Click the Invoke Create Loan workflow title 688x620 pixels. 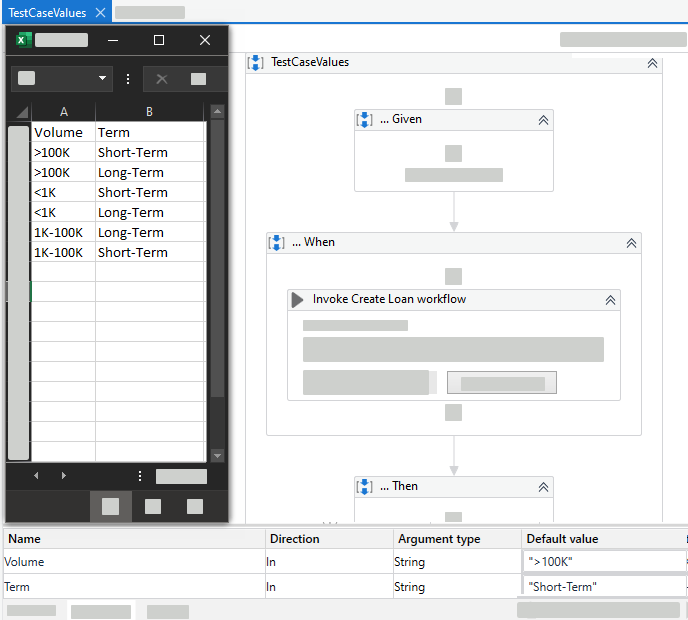(x=389, y=299)
